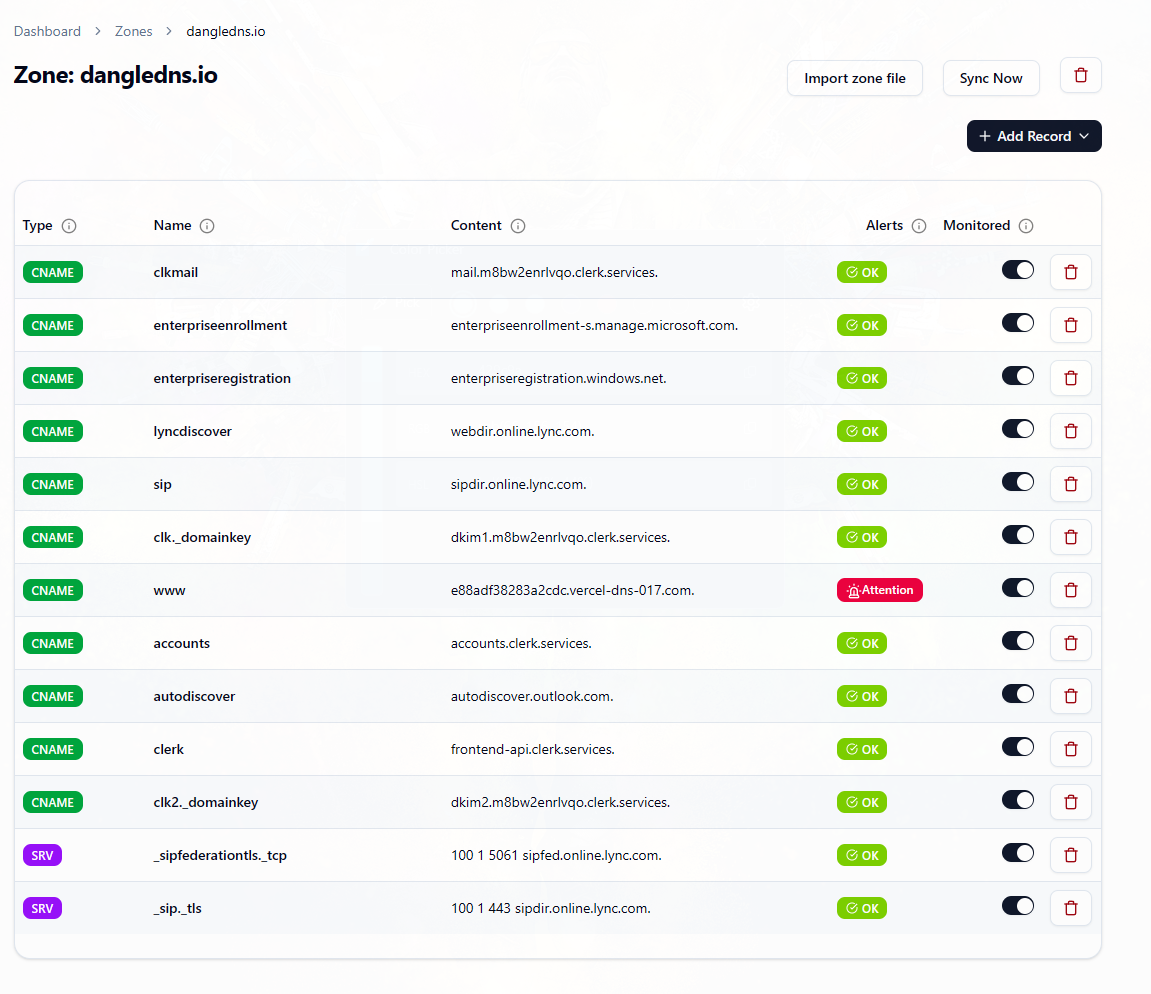Image resolution: width=1151 pixels, height=994 pixels.
Task: Delete the clkmail record
Action: pos(1070,271)
